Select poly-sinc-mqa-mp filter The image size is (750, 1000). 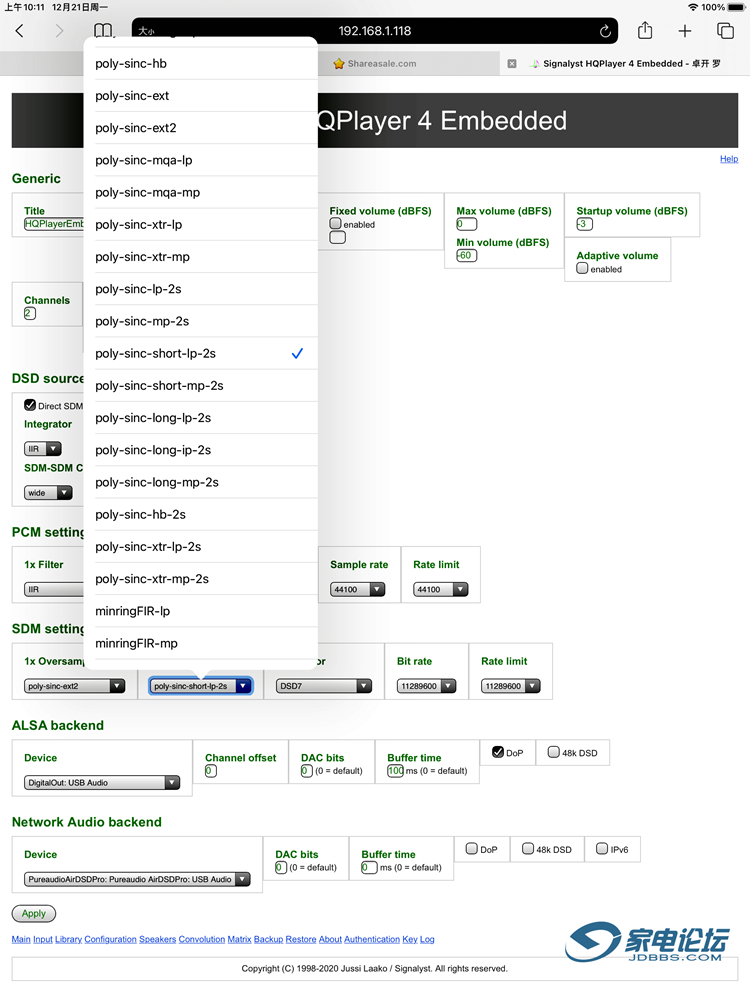200,193
